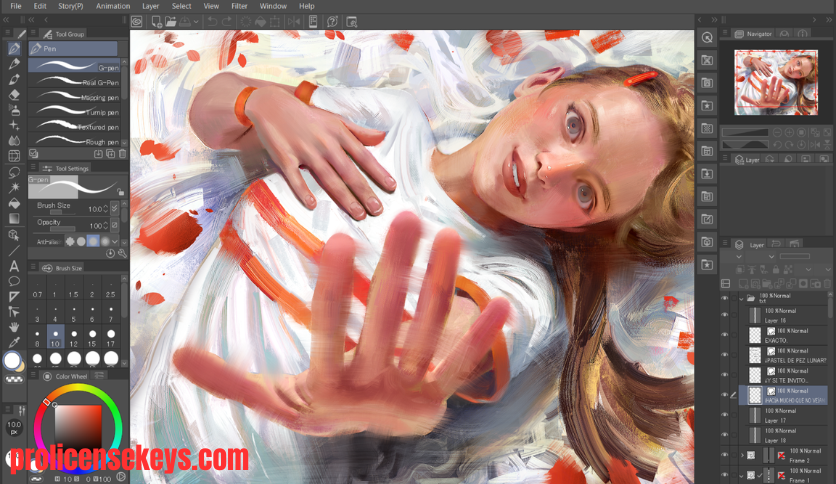
Task: Open the Edit menu
Action: (40, 6)
